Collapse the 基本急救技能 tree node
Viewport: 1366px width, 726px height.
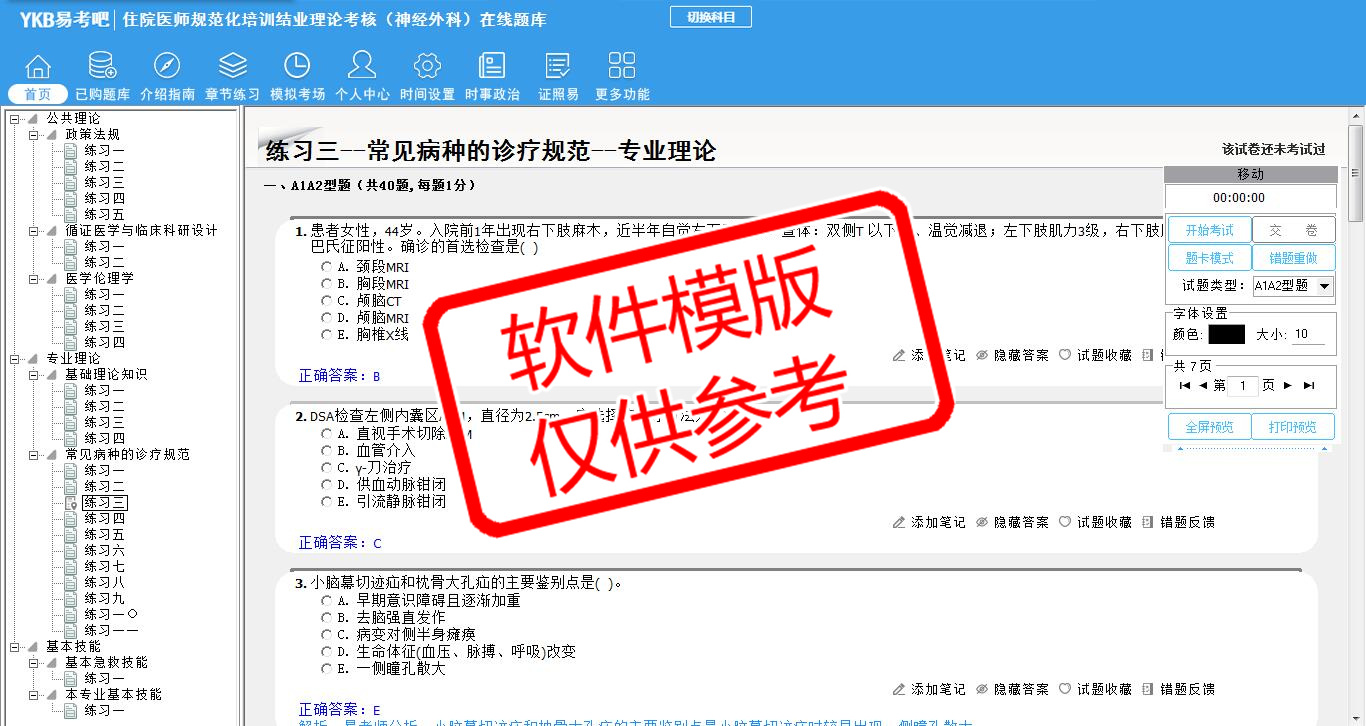(x=34, y=663)
